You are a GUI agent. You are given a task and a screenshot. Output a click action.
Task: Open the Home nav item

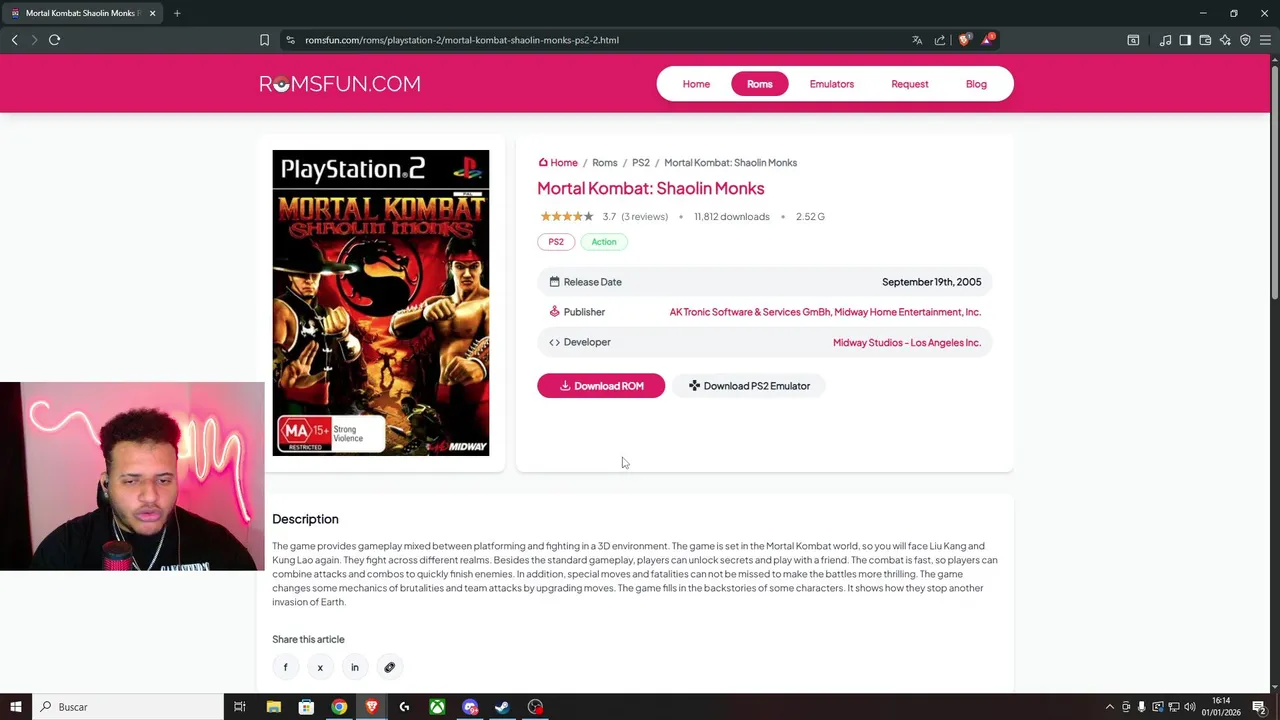[696, 84]
